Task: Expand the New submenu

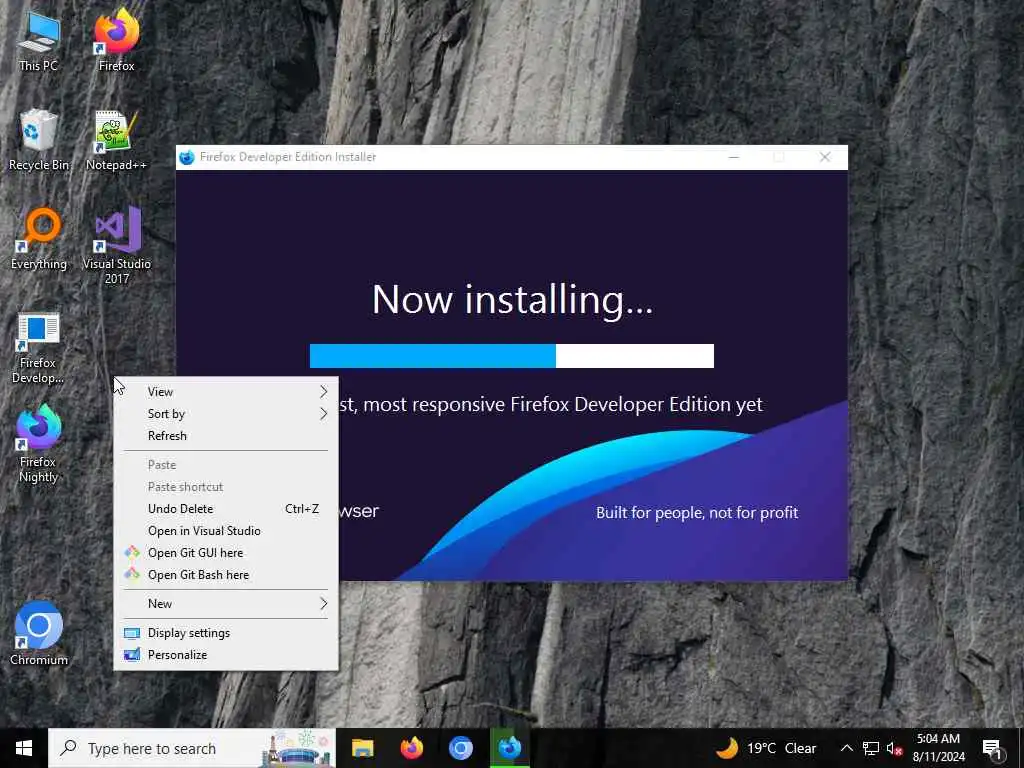Action: [x=226, y=603]
